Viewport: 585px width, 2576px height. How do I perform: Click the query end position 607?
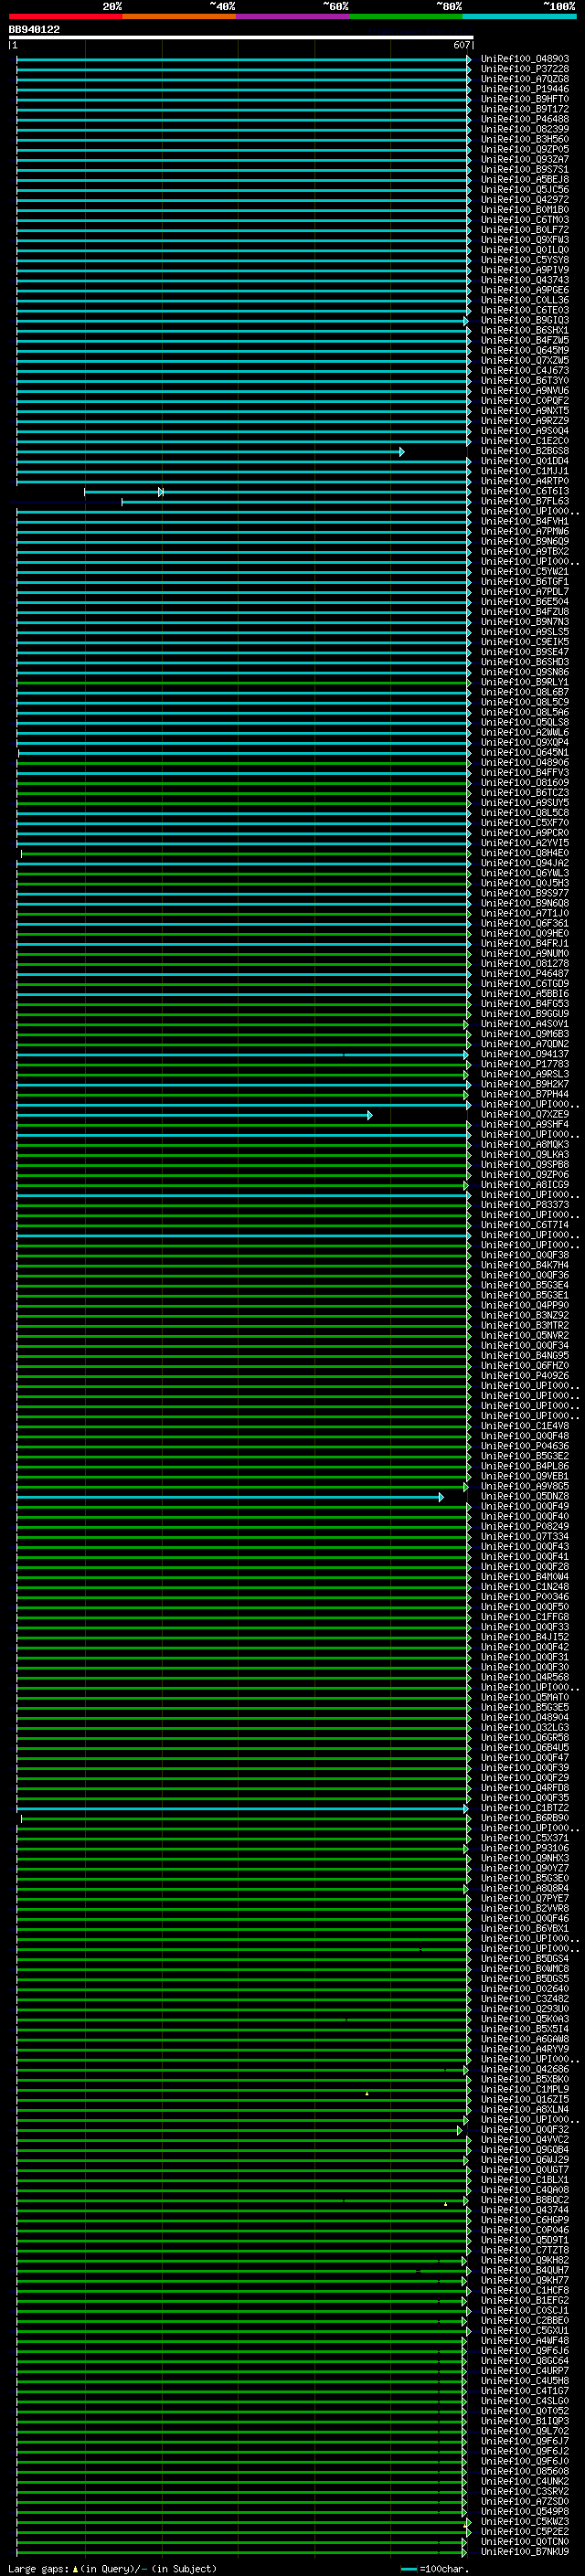coord(461,45)
